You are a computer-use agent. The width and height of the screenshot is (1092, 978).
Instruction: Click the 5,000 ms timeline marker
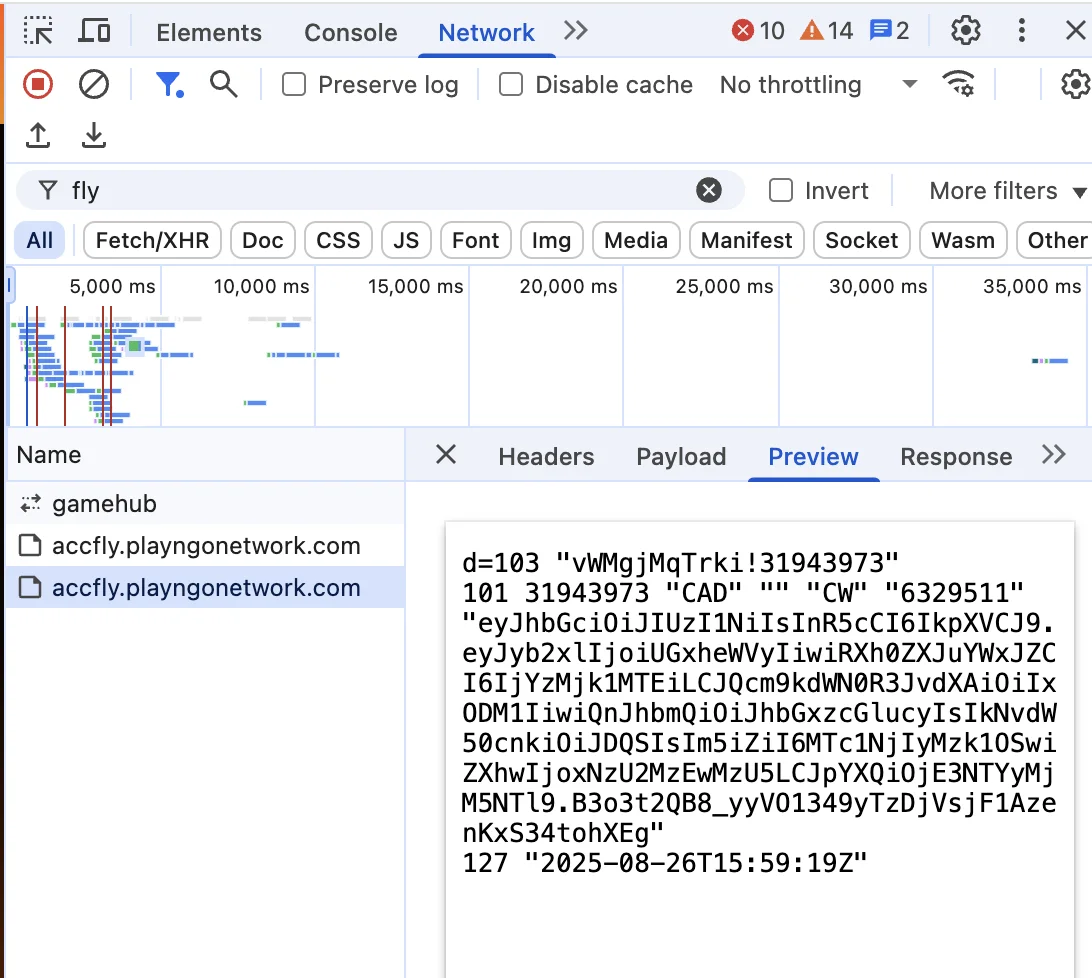pos(112,286)
